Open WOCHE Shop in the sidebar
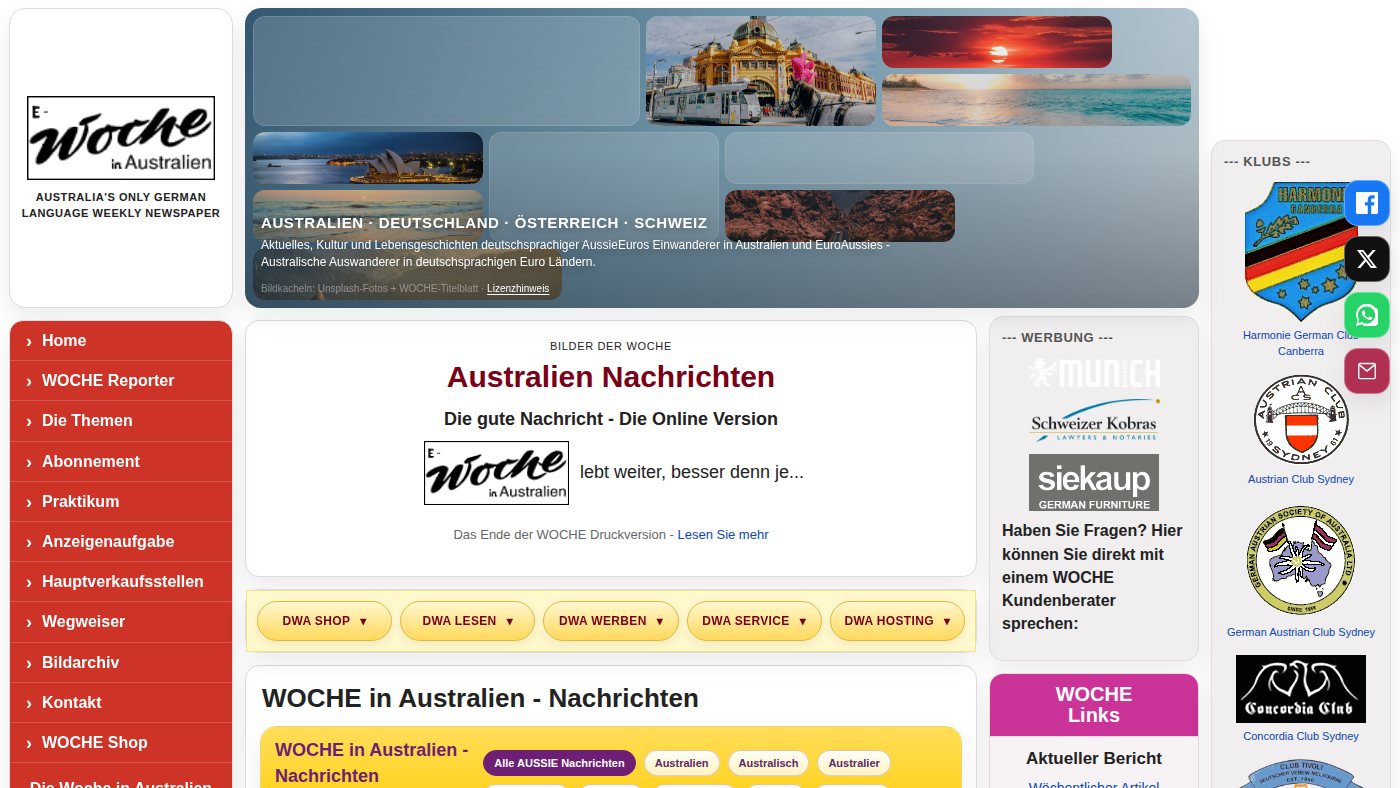Screen dimensions: 1400x788 coord(121,743)
